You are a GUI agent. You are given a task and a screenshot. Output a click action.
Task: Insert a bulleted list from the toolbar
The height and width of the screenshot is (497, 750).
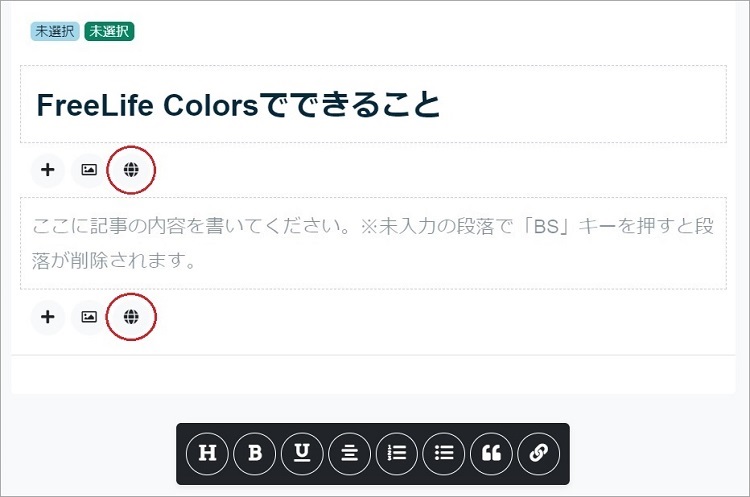pyautogui.click(x=444, y=453)
